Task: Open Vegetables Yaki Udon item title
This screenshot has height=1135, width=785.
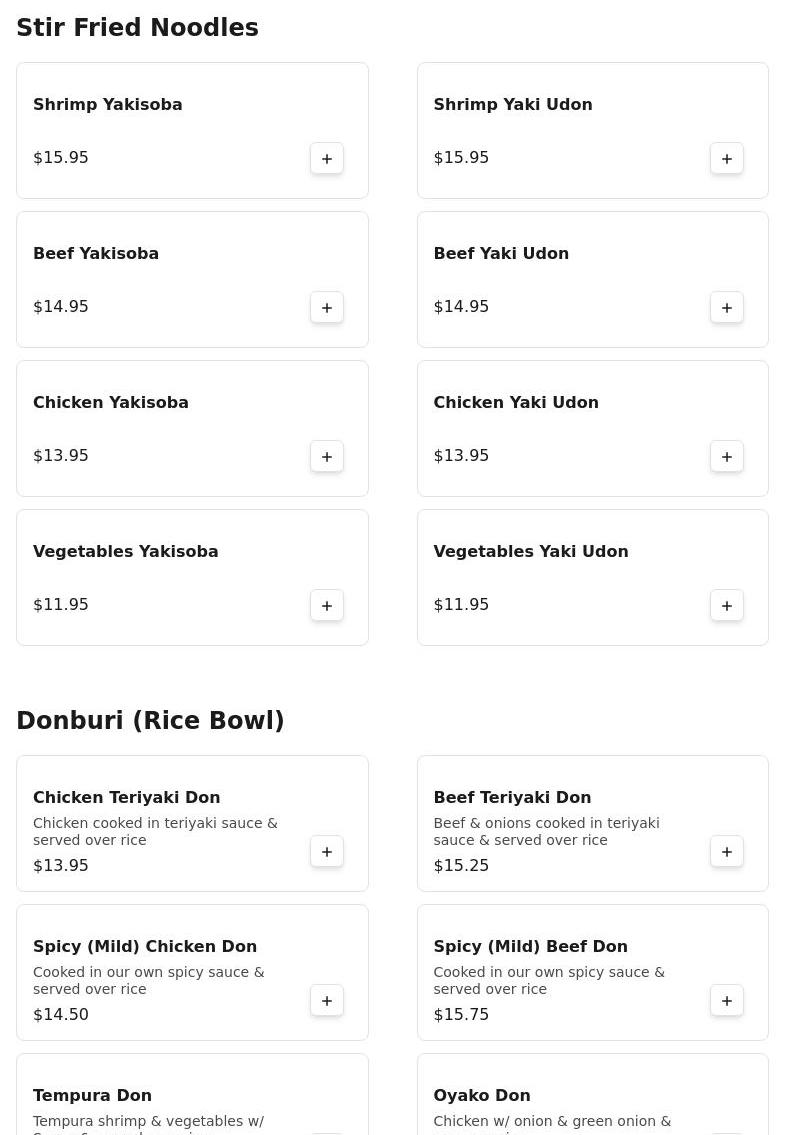Action: click(x=531, y=552)
